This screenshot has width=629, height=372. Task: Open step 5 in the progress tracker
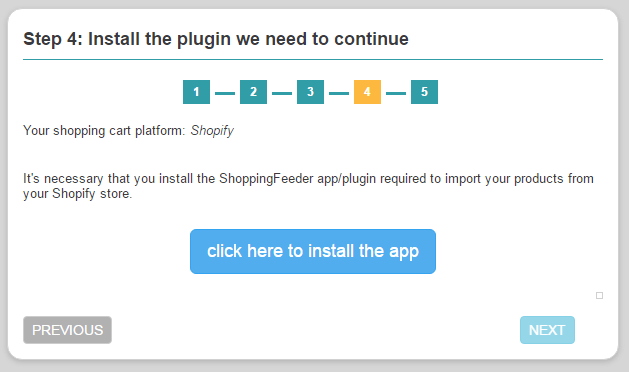424,92
